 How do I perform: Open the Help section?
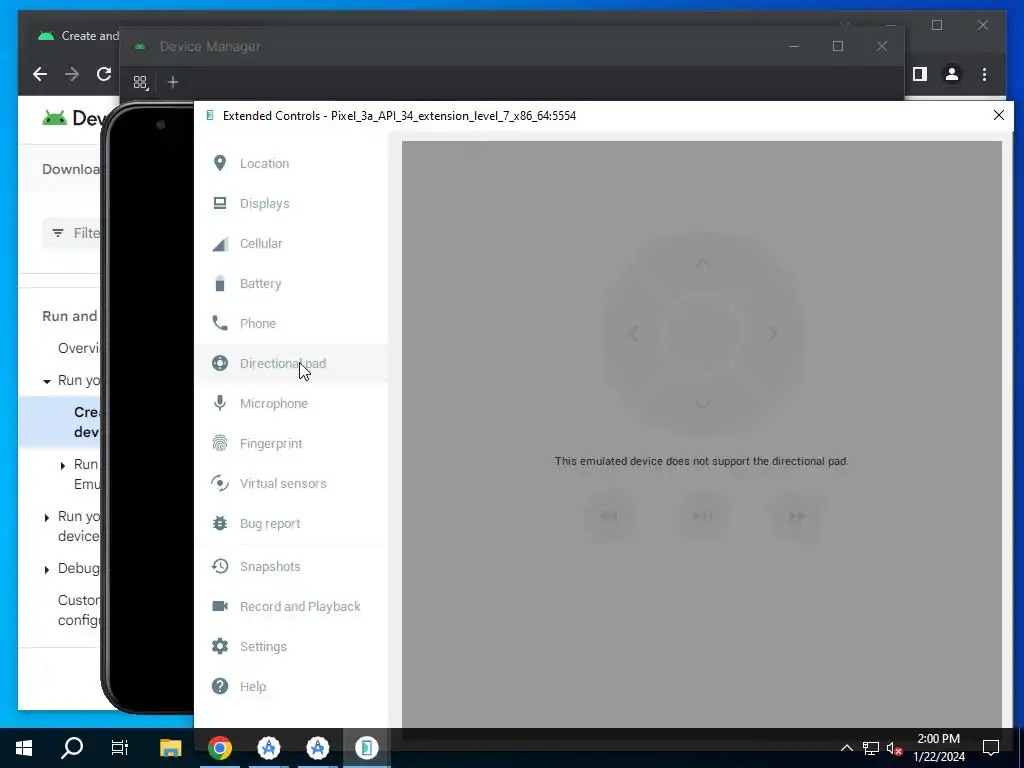click(291, 686)
